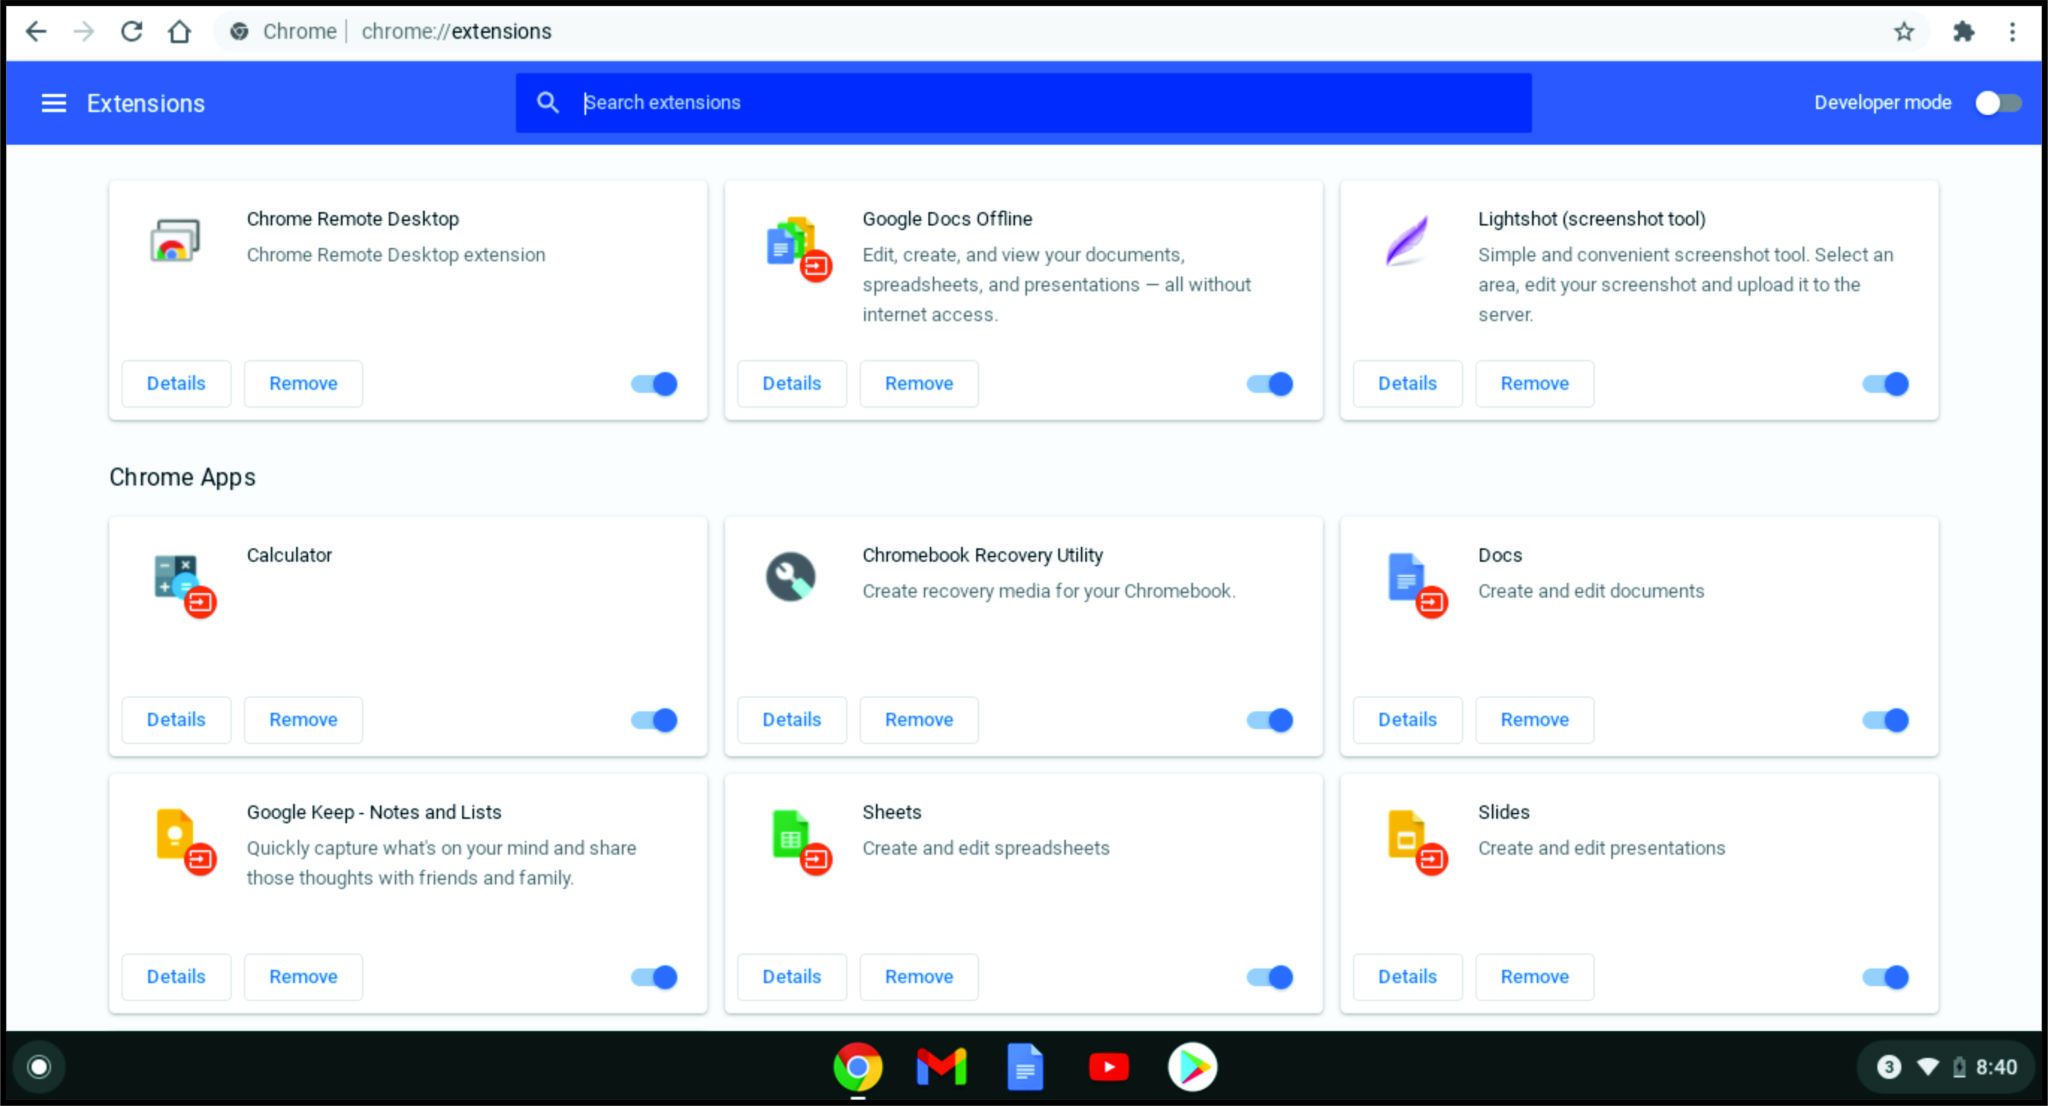
Task: Remove the Lightshot extension
Action: point(1534,383)
